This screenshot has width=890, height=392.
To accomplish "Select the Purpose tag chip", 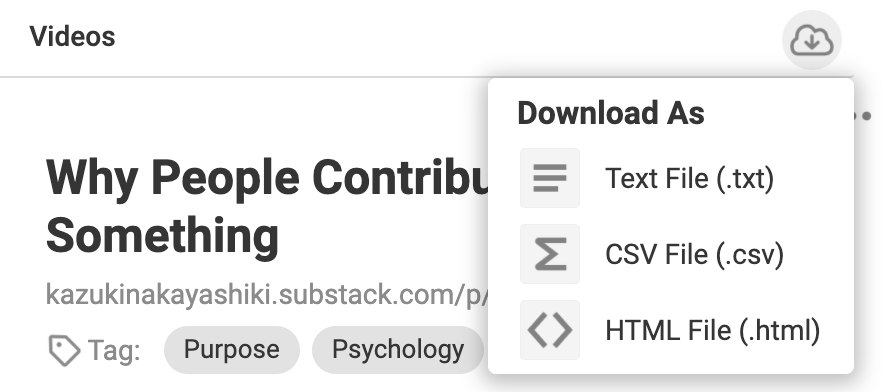I will click(232, 349).
